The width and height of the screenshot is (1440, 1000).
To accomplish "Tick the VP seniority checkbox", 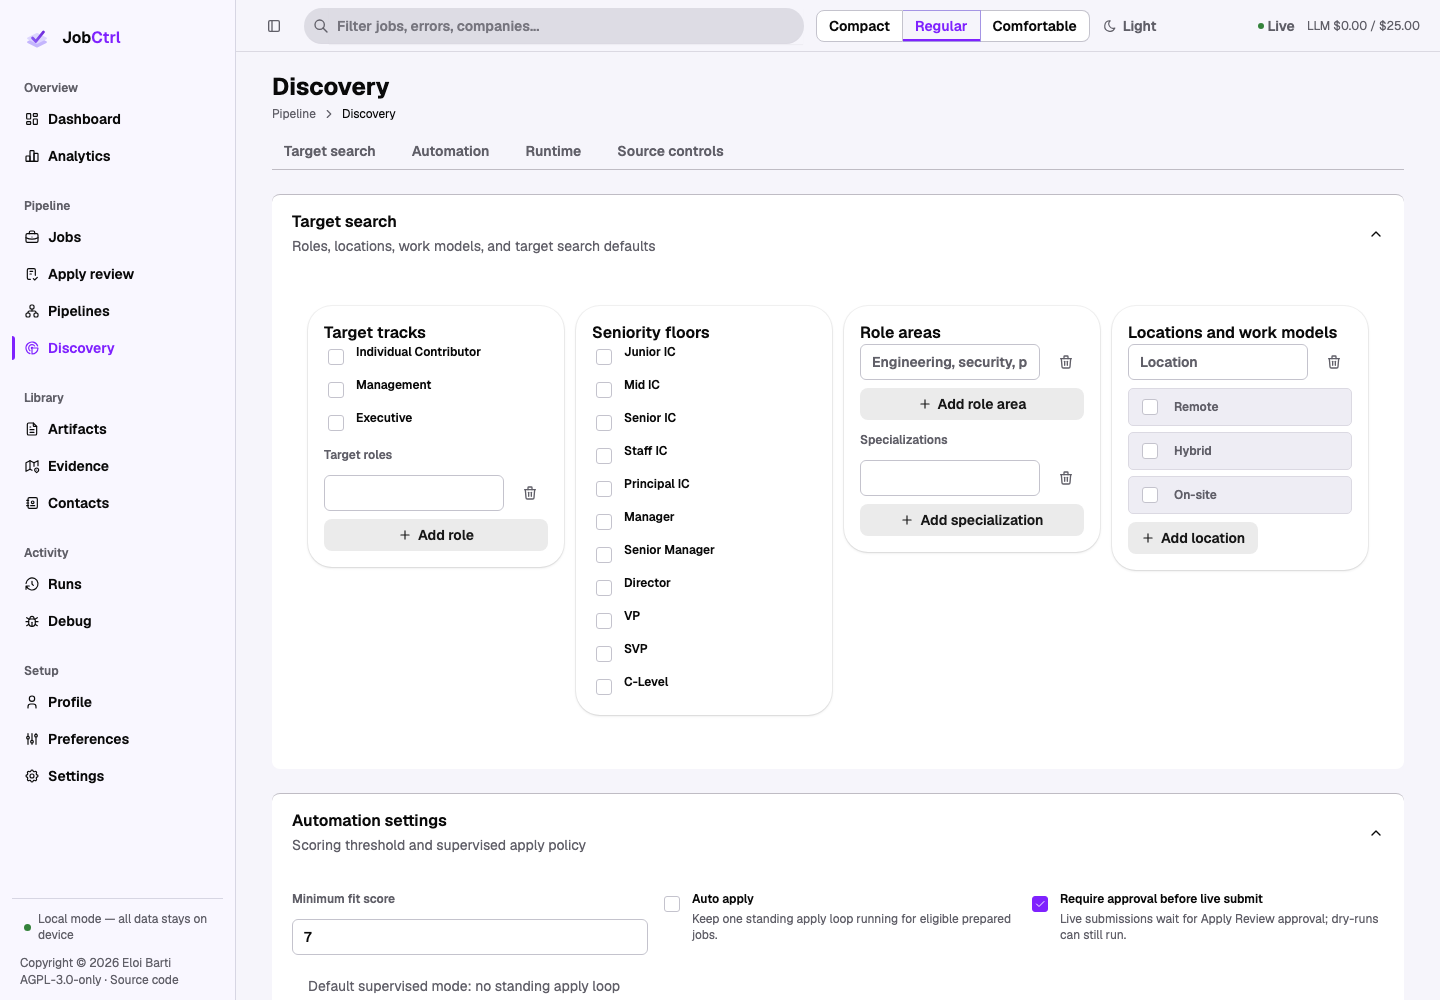I will tap(604, 621).
